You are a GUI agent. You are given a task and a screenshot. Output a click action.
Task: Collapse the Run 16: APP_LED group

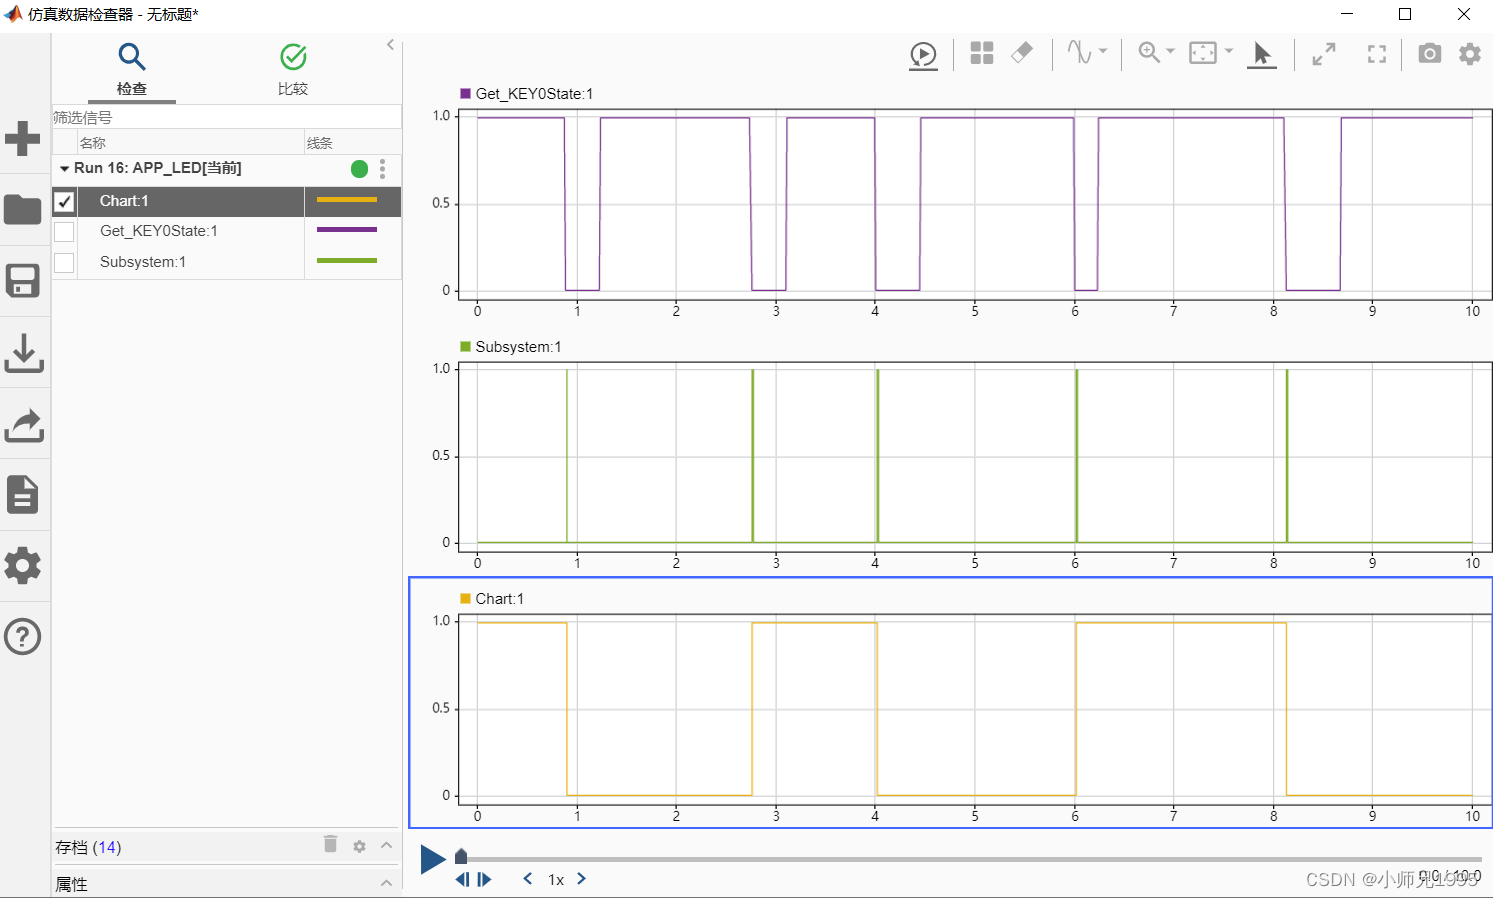point(66,168)
